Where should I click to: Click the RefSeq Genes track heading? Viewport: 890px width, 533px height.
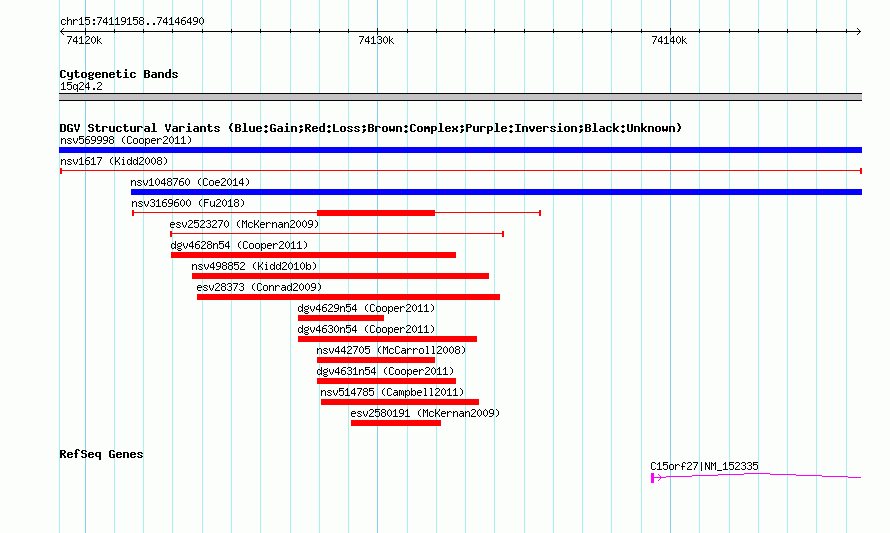tap(101, 454)
